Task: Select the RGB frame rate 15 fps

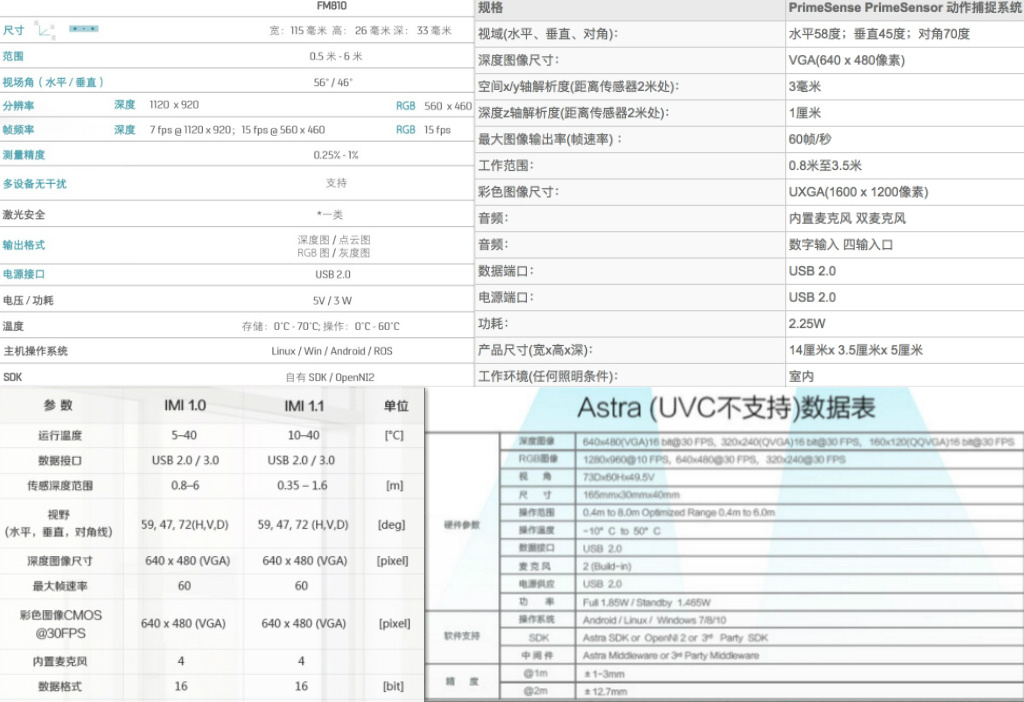Action: tap(438, 129)
